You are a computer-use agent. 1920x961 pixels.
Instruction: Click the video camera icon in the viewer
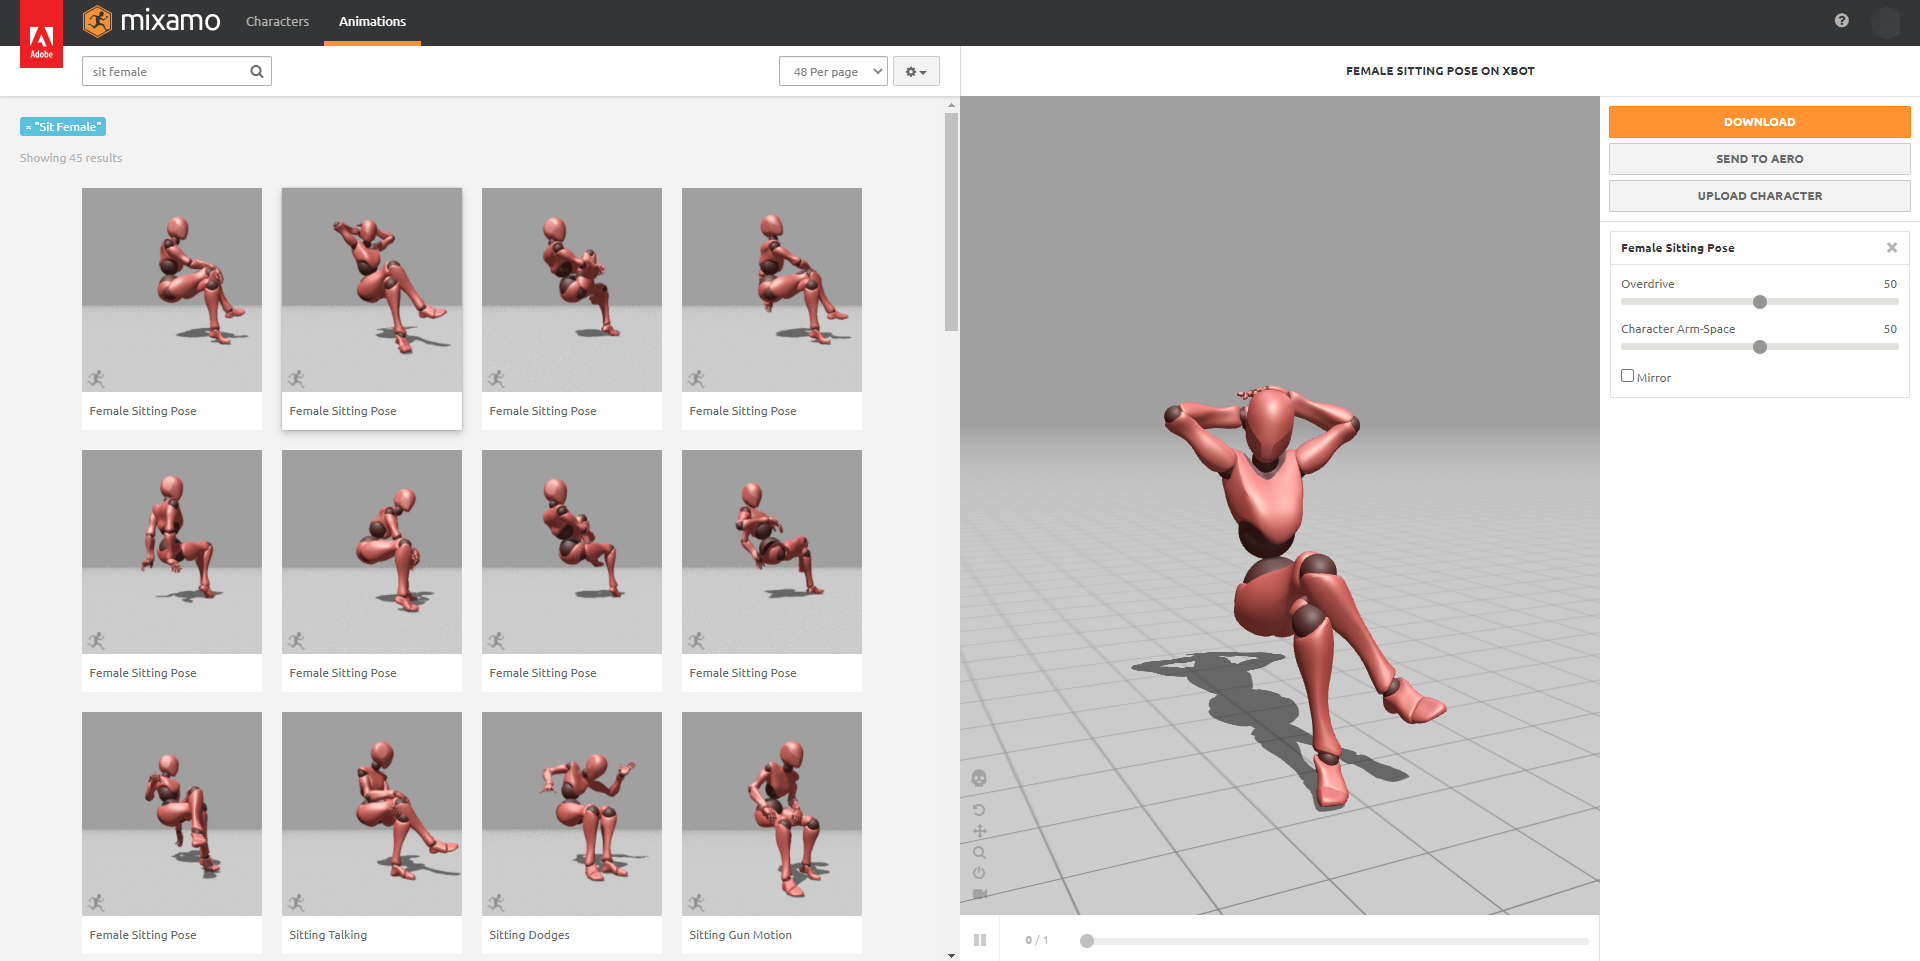click(x=980, y=894)
